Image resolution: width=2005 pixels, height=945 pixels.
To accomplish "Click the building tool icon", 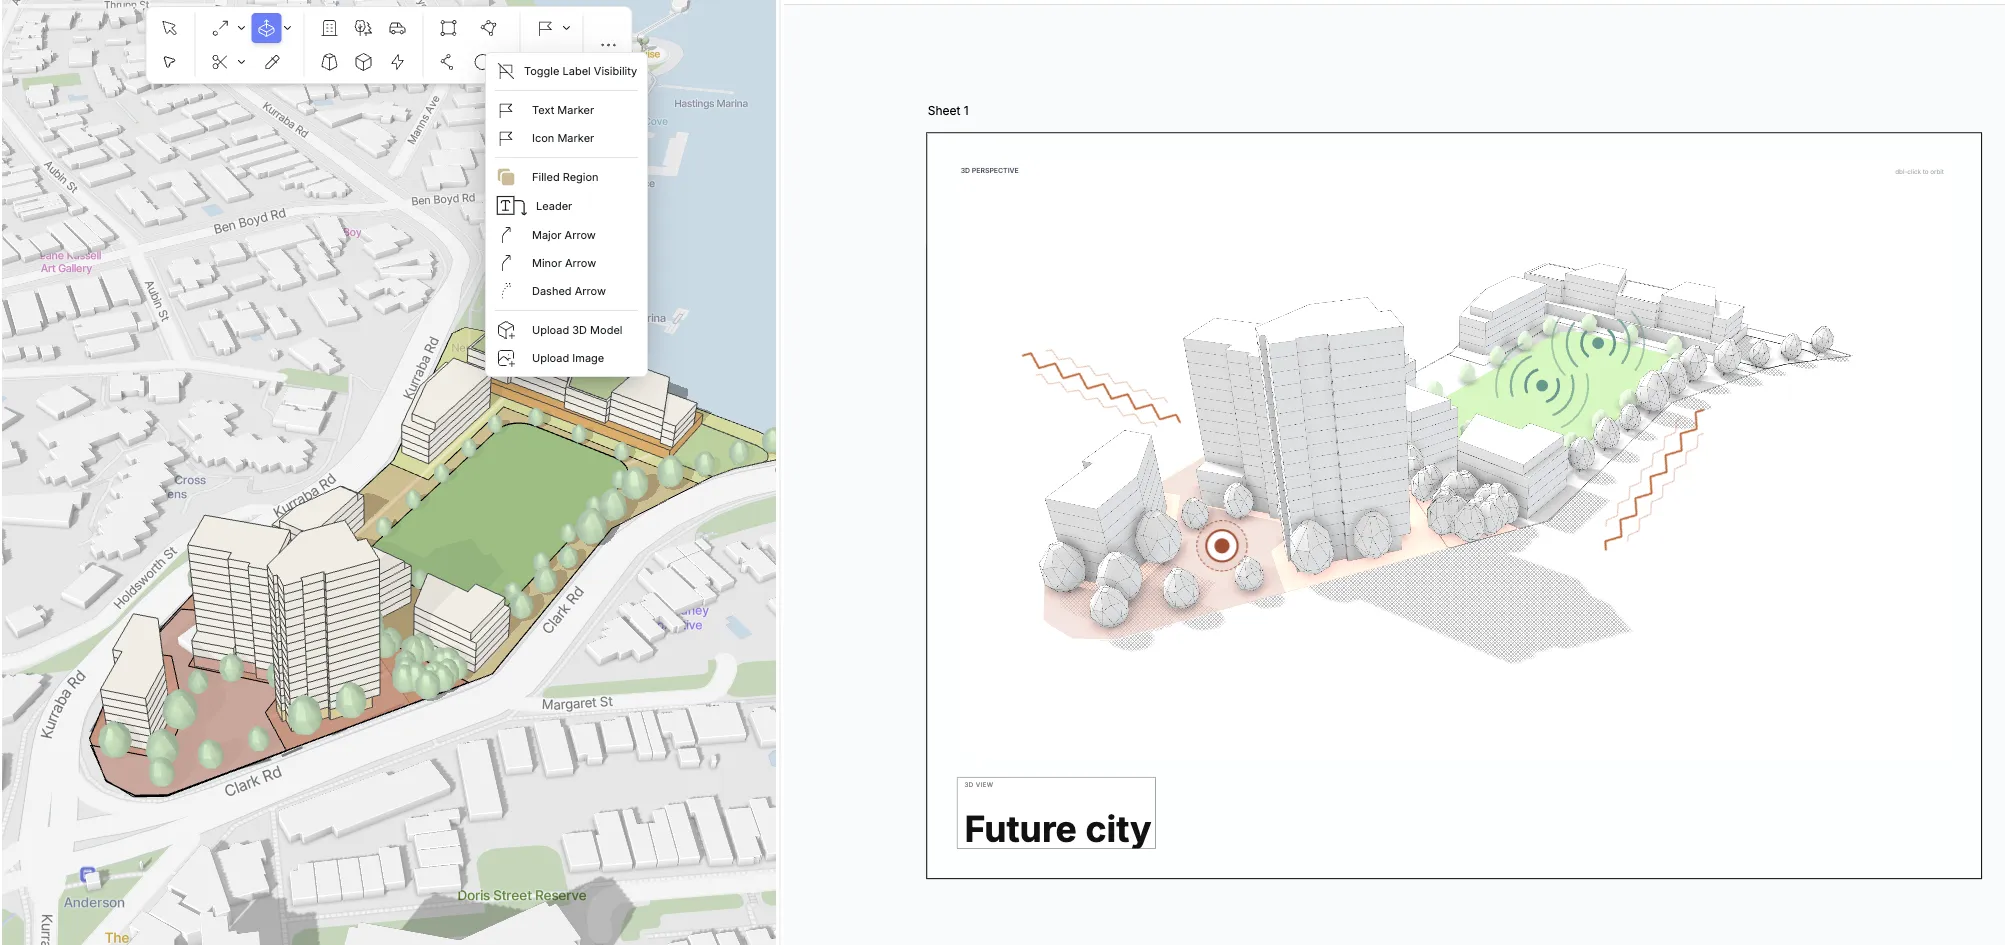I will [x=329, y=28].
